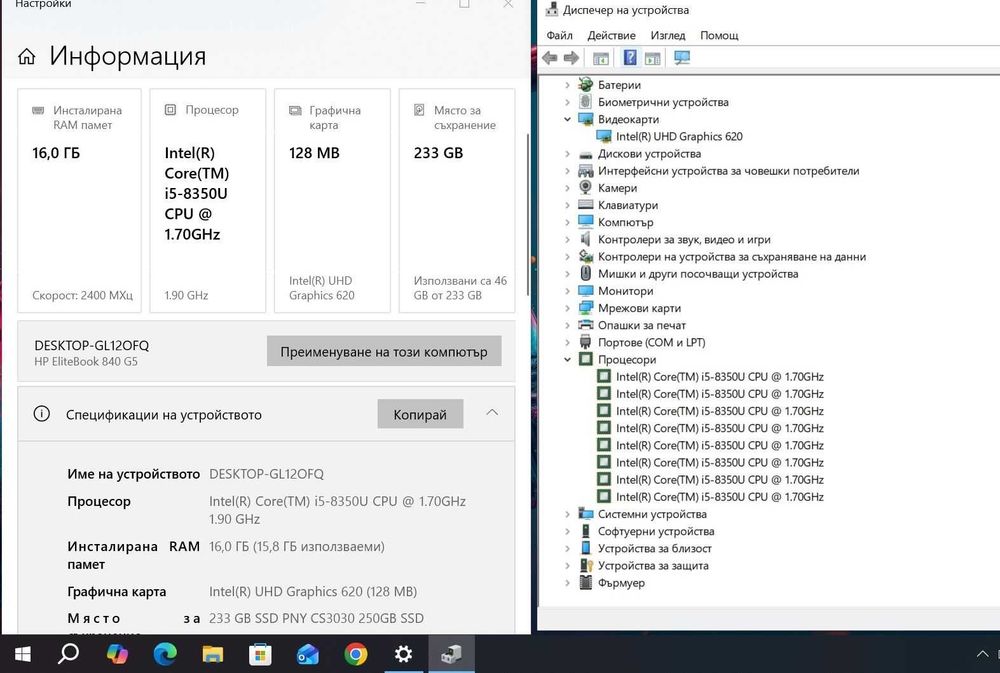Expand Дискови устройства node
This screenshot has width=1000, height=673.
(567, 154)
